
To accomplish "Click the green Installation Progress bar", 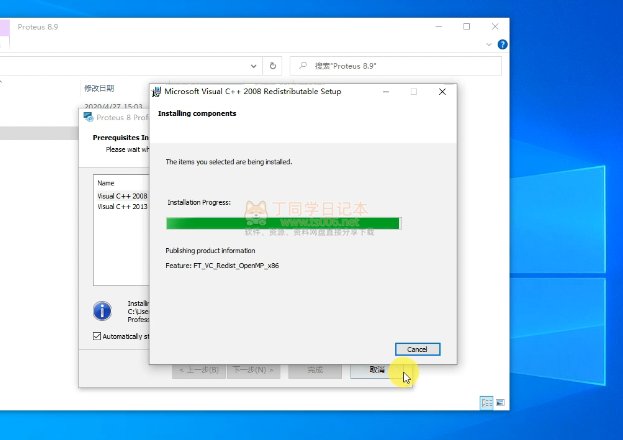I will (284, 223).
